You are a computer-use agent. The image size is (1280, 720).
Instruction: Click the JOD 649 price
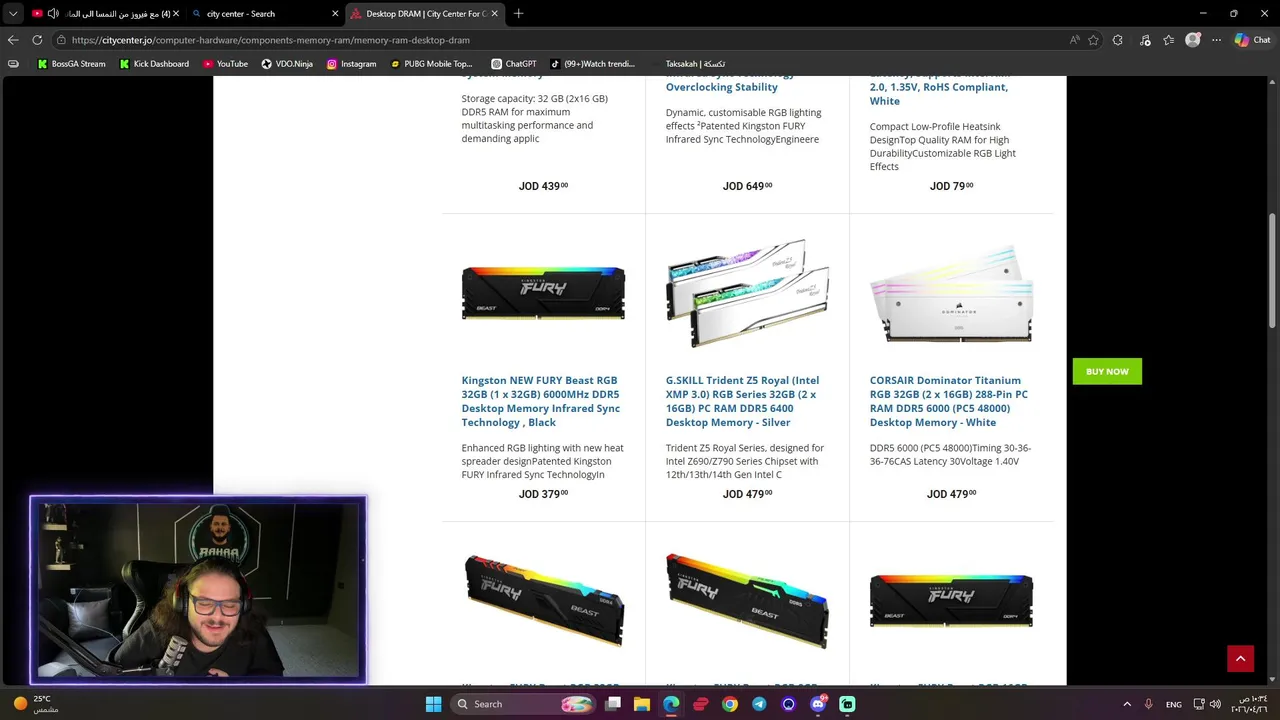coord(747,186)
